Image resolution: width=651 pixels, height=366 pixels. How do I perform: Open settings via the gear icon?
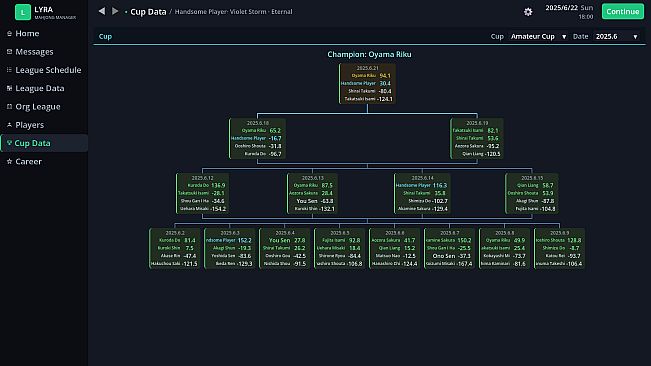coord(528,12)
